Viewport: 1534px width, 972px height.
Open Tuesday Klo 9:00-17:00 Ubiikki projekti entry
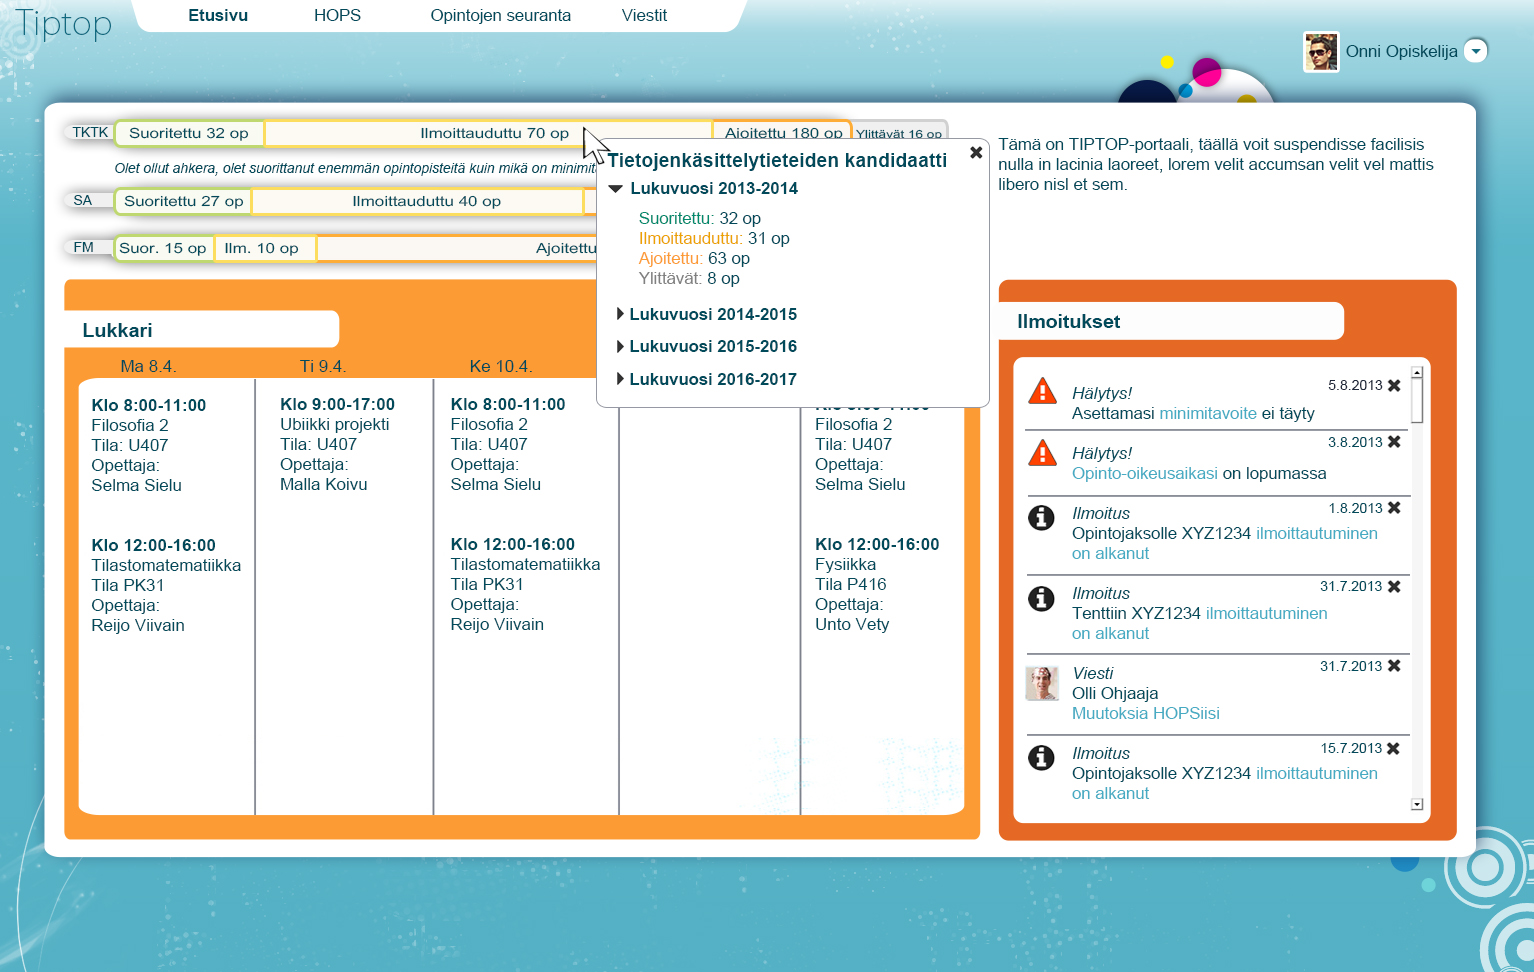pyautogui.click(x=338, y=444)
